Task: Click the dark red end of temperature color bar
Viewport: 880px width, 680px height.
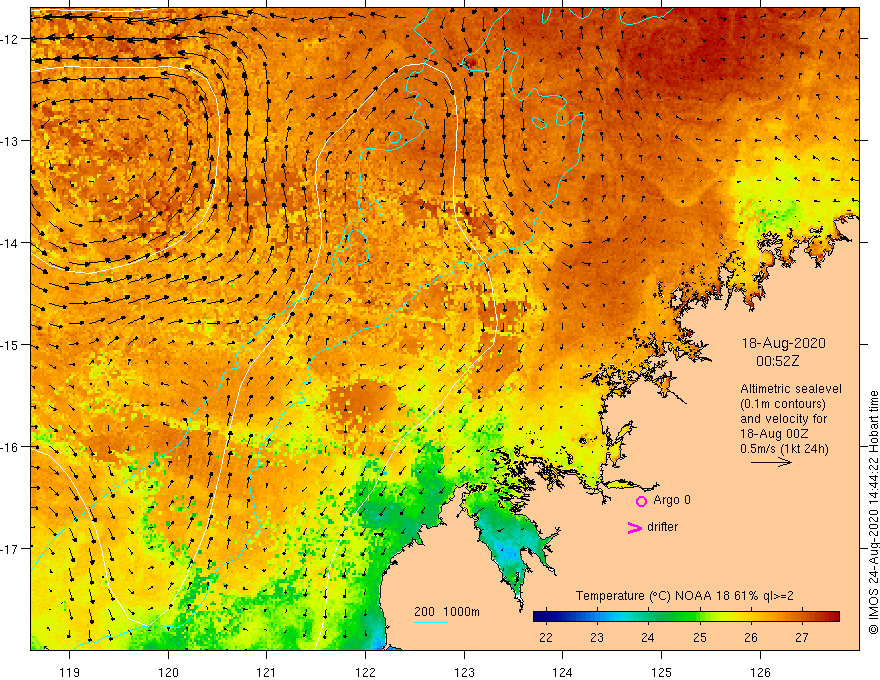Action: [833, 617]
